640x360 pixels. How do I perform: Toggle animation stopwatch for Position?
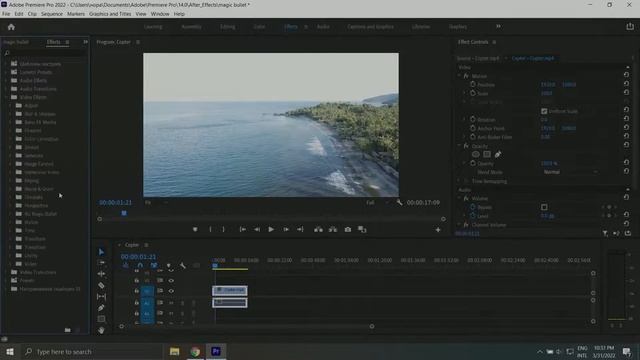(x=473, y=84)
